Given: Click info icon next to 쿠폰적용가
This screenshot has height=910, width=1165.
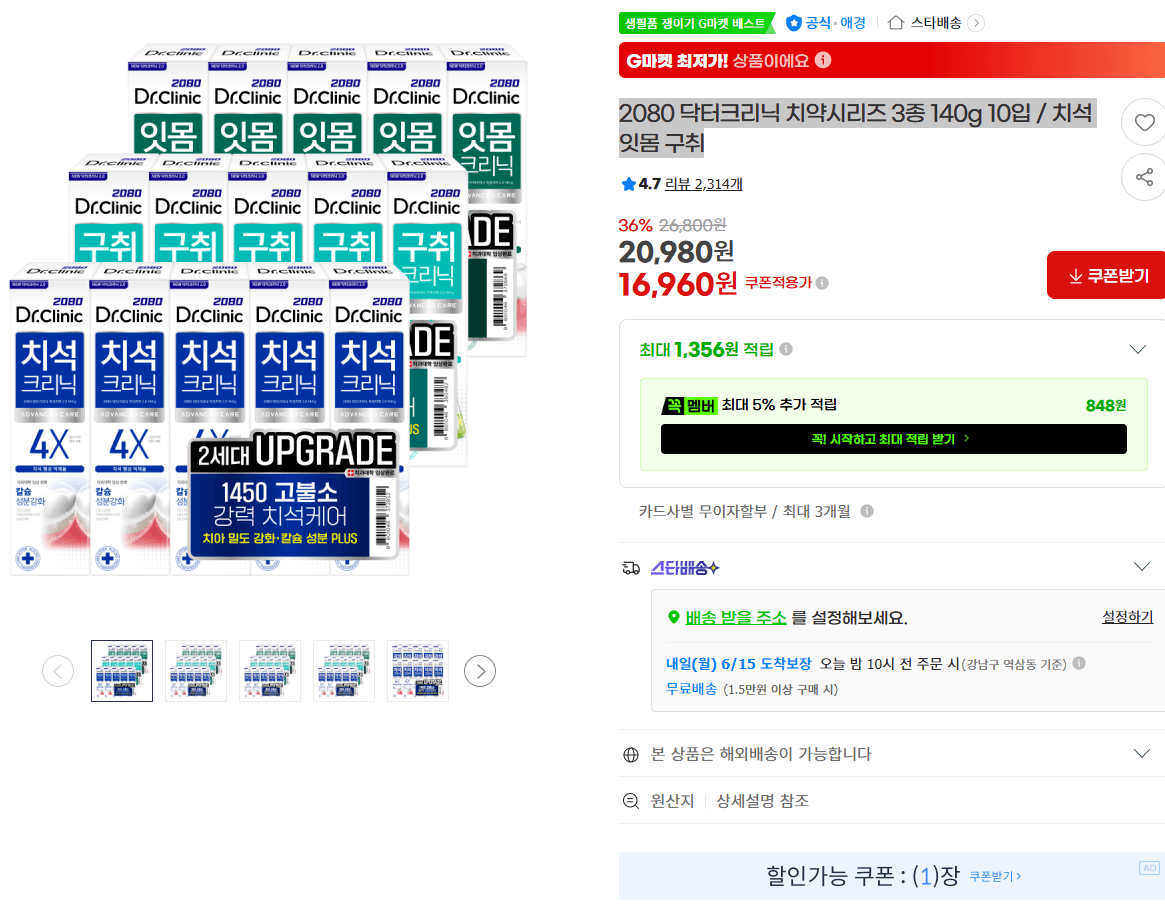Looking at the screenshot, I should (822, 283).
